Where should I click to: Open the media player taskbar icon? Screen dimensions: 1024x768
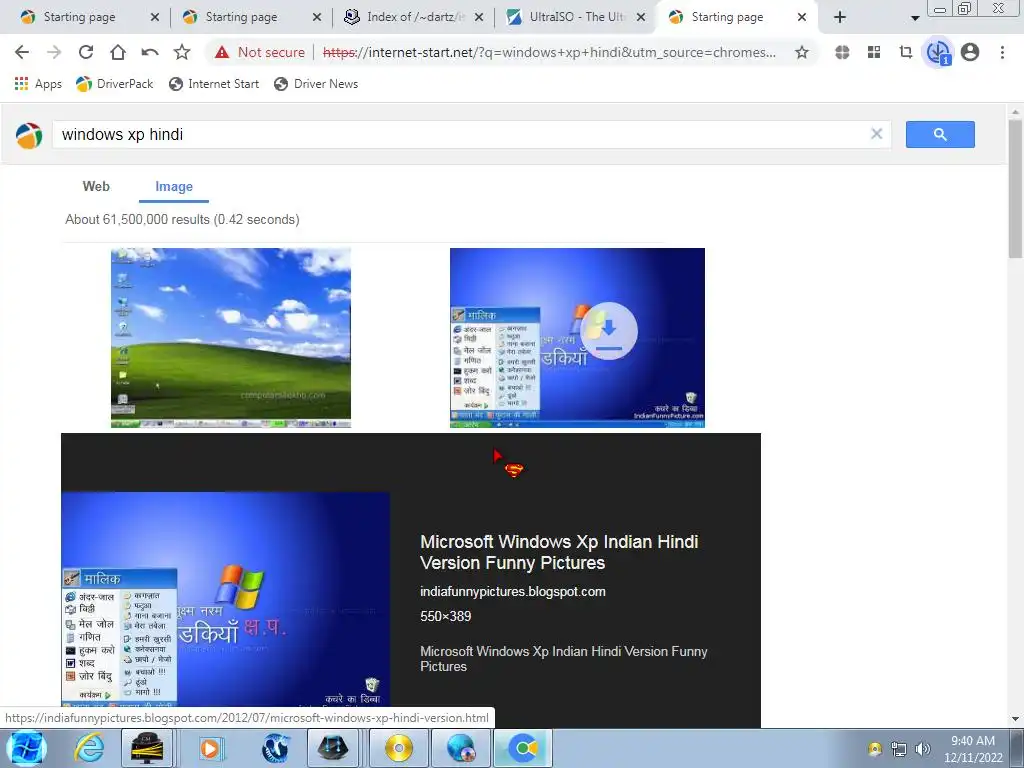pyautogui.click(x=210, y=748)
